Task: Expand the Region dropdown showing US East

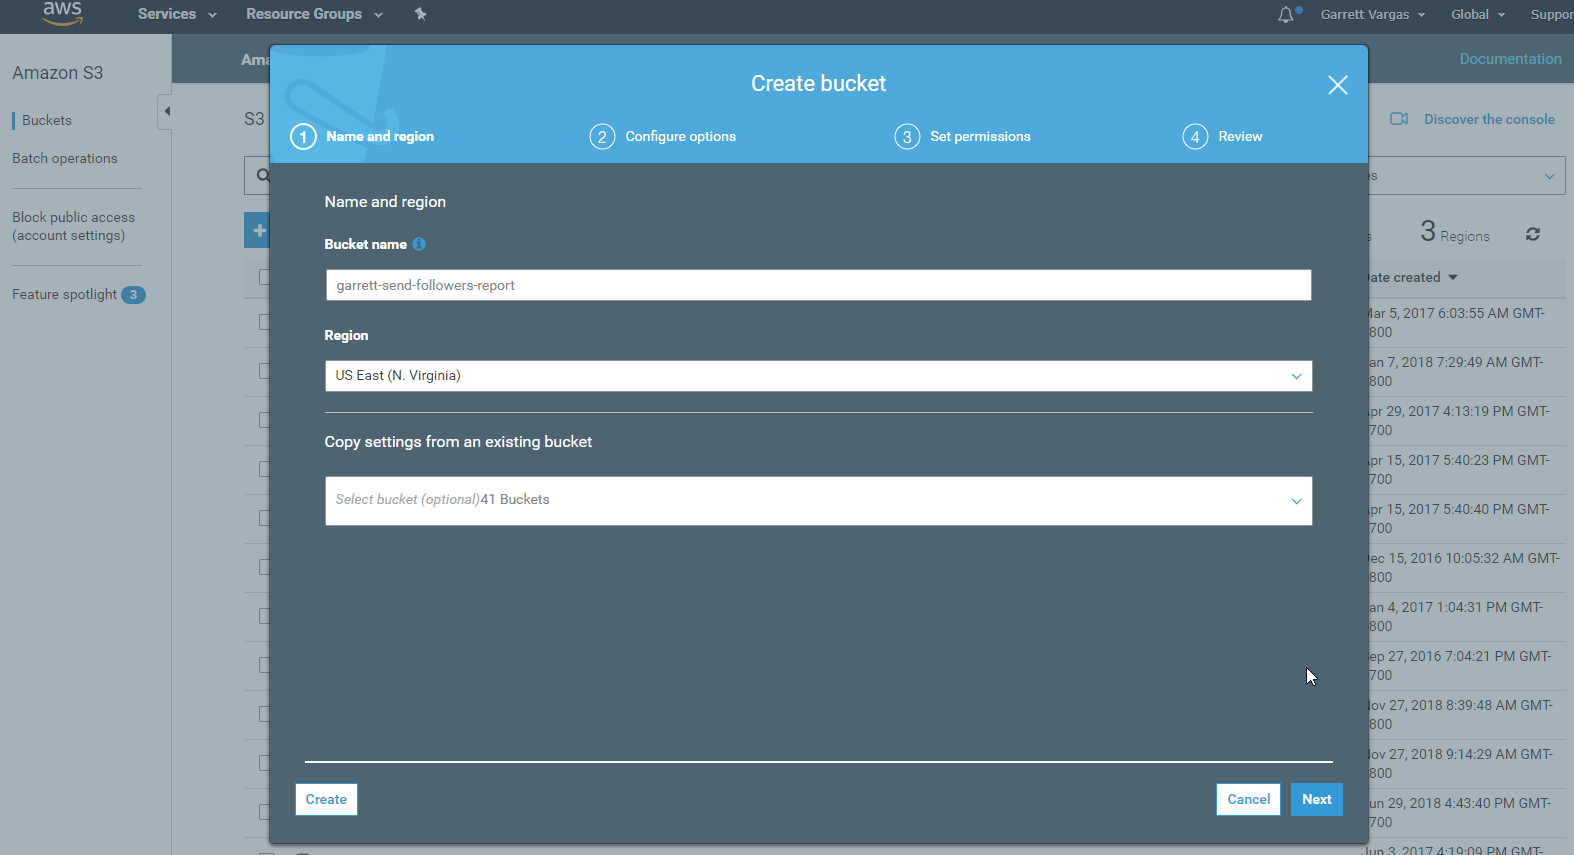Action: click(818, 376)
